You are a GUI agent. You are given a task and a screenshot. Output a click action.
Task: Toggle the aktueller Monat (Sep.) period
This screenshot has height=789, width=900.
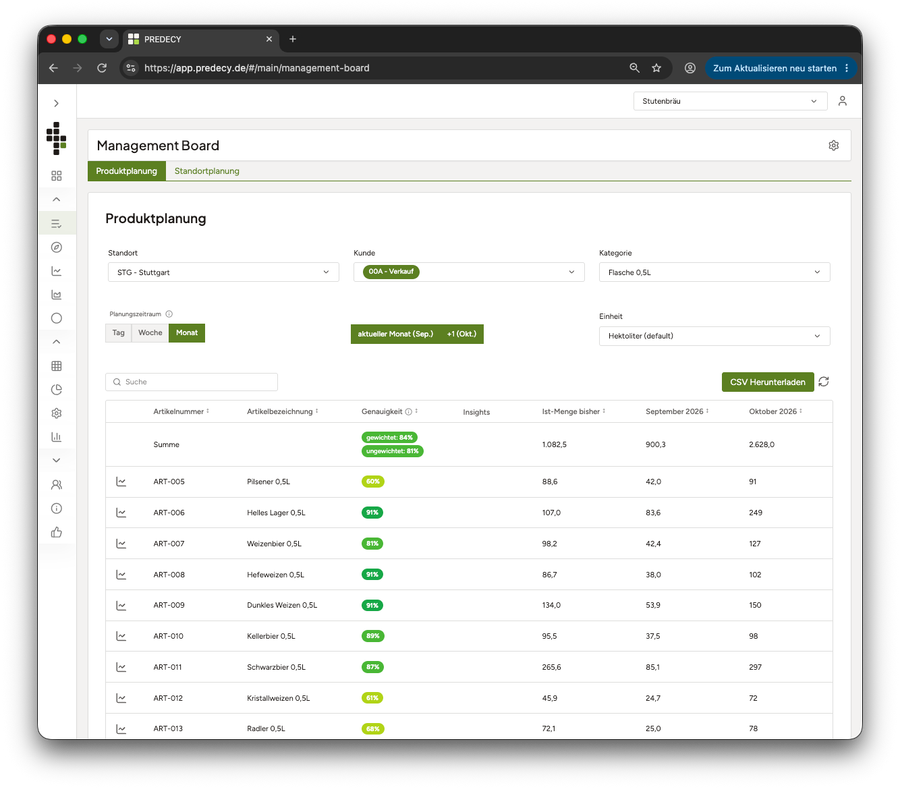(x=395, y=334)
